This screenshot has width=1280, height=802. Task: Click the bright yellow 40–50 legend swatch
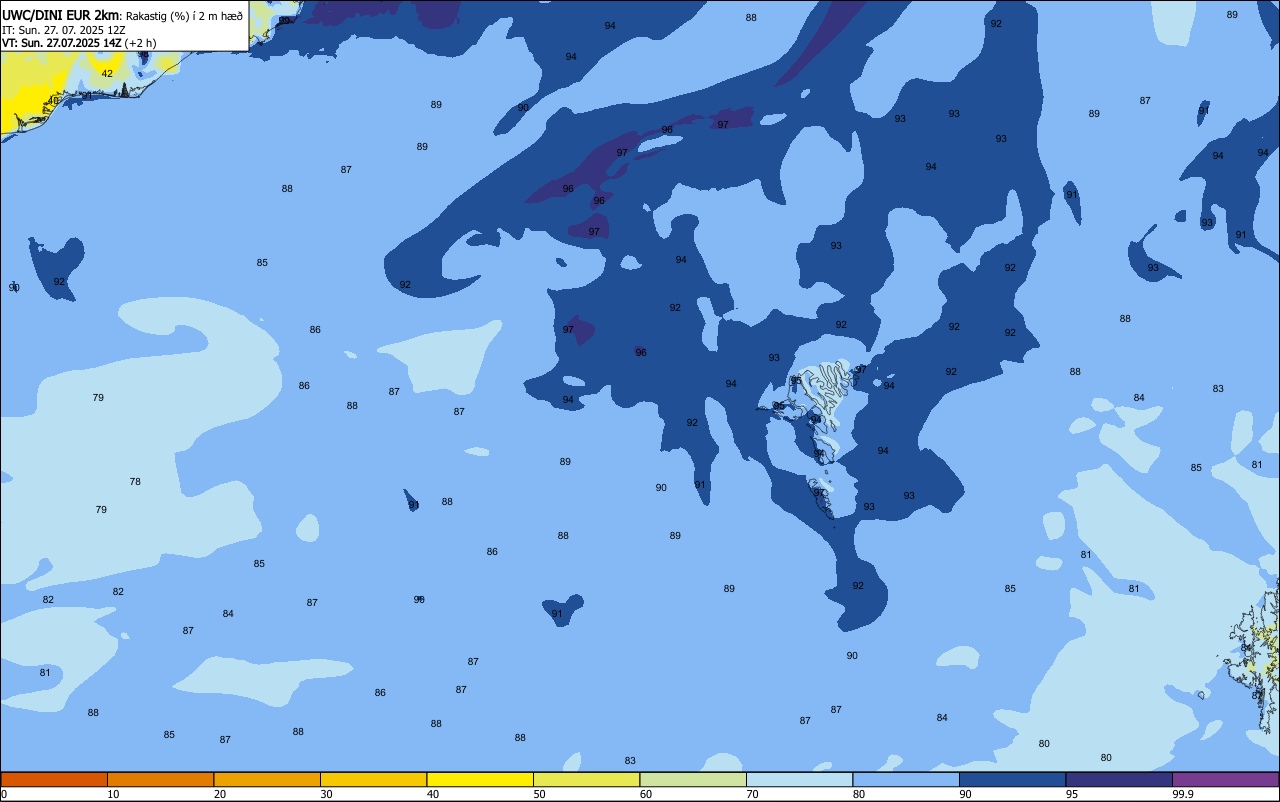pos(480,779)
